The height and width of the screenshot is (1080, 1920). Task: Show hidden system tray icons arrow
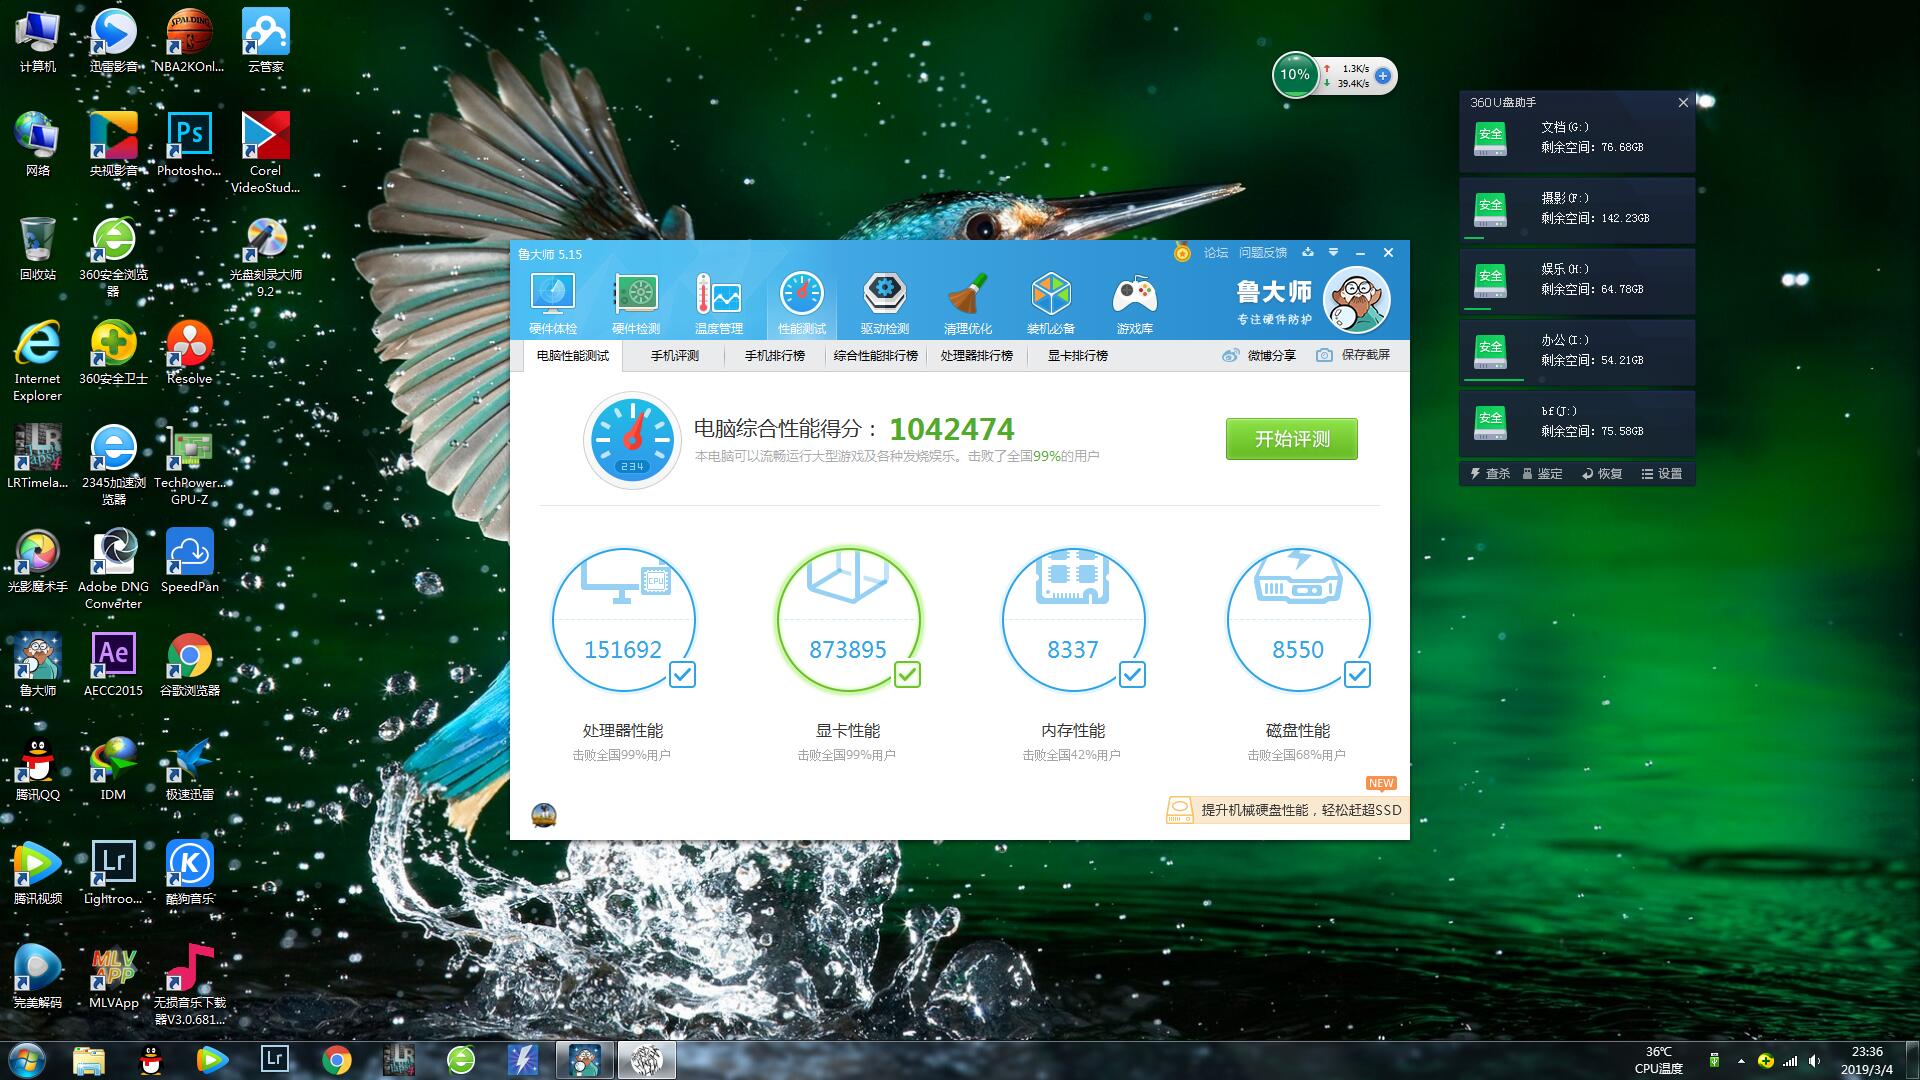click(x=1741, y=1060)
